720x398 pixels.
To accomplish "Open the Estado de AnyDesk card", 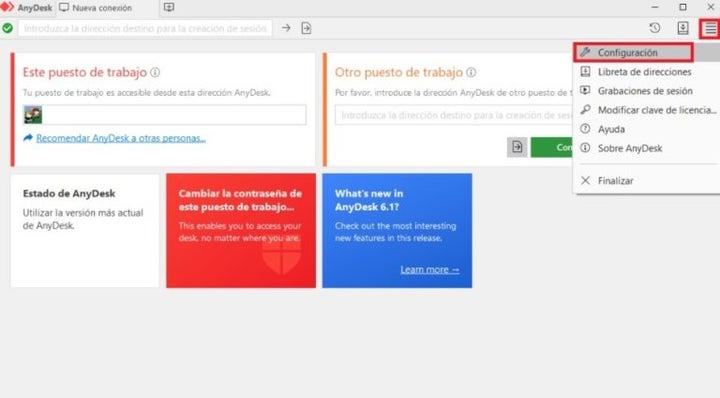I will pos(85,230).
